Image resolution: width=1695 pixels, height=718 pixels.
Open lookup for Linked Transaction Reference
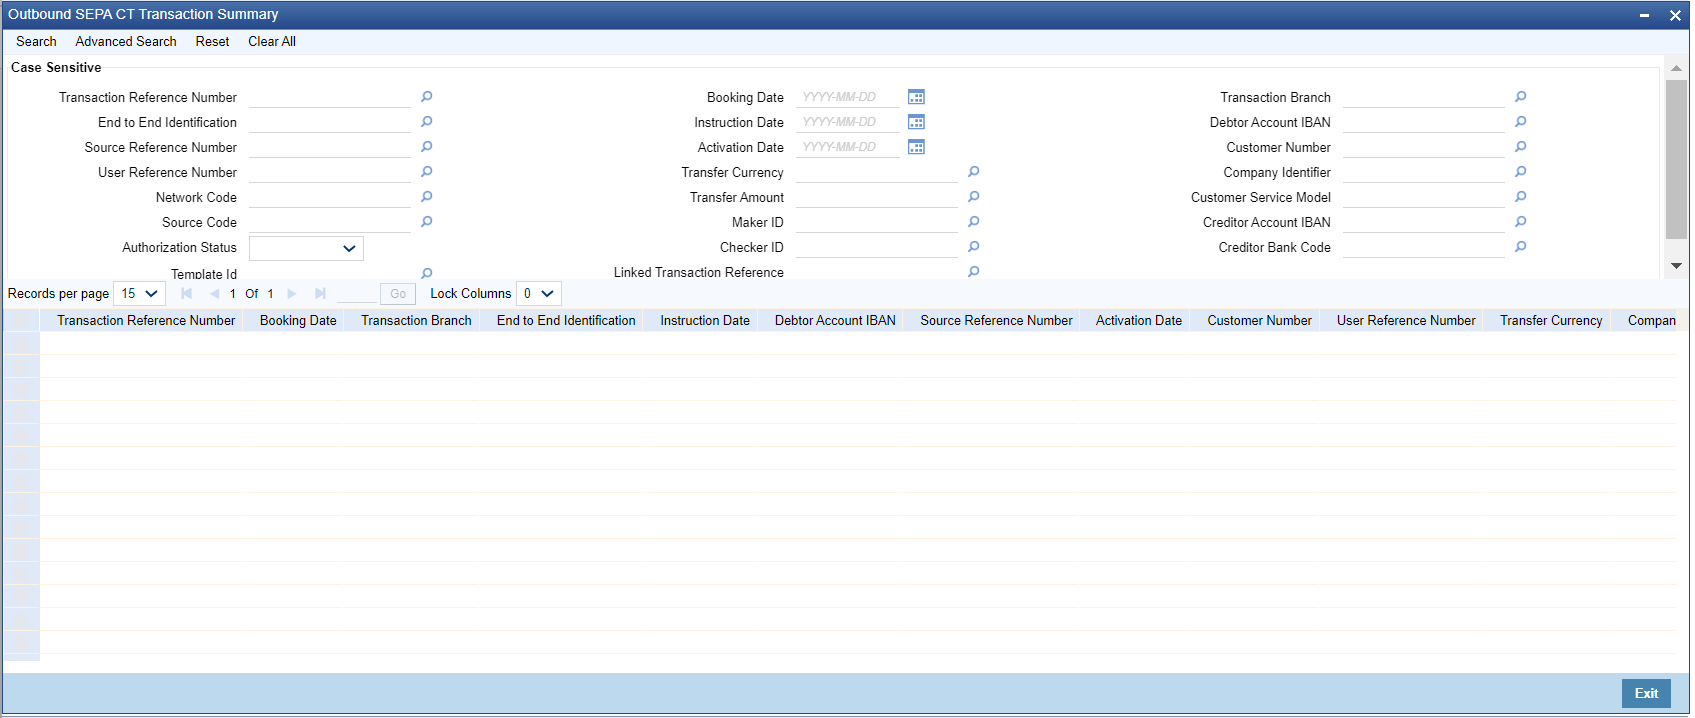[974, 272]
